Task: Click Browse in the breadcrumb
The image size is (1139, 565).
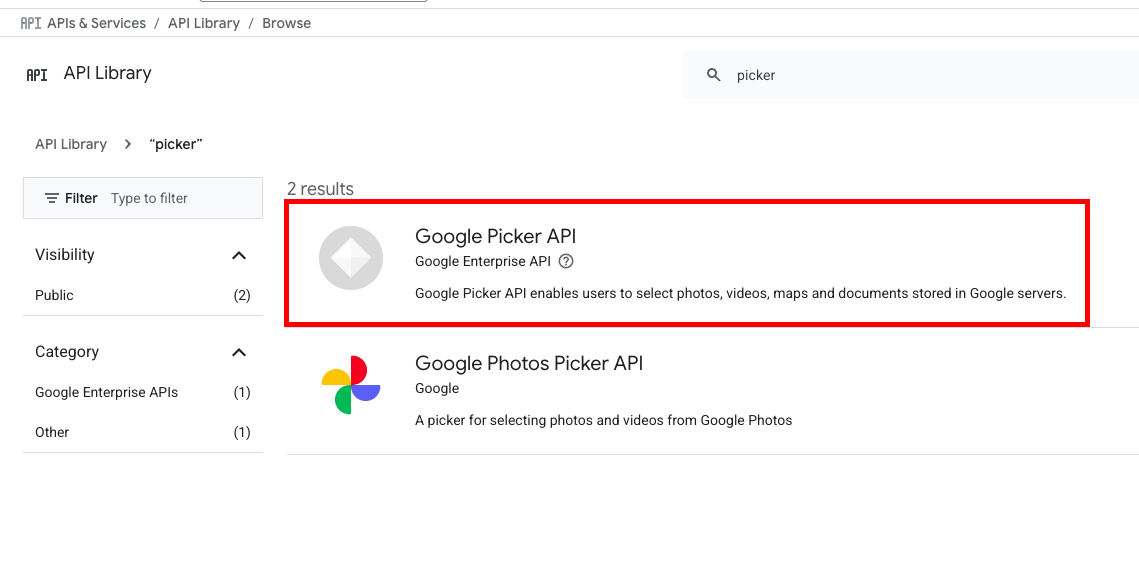Action: (286, 23)
